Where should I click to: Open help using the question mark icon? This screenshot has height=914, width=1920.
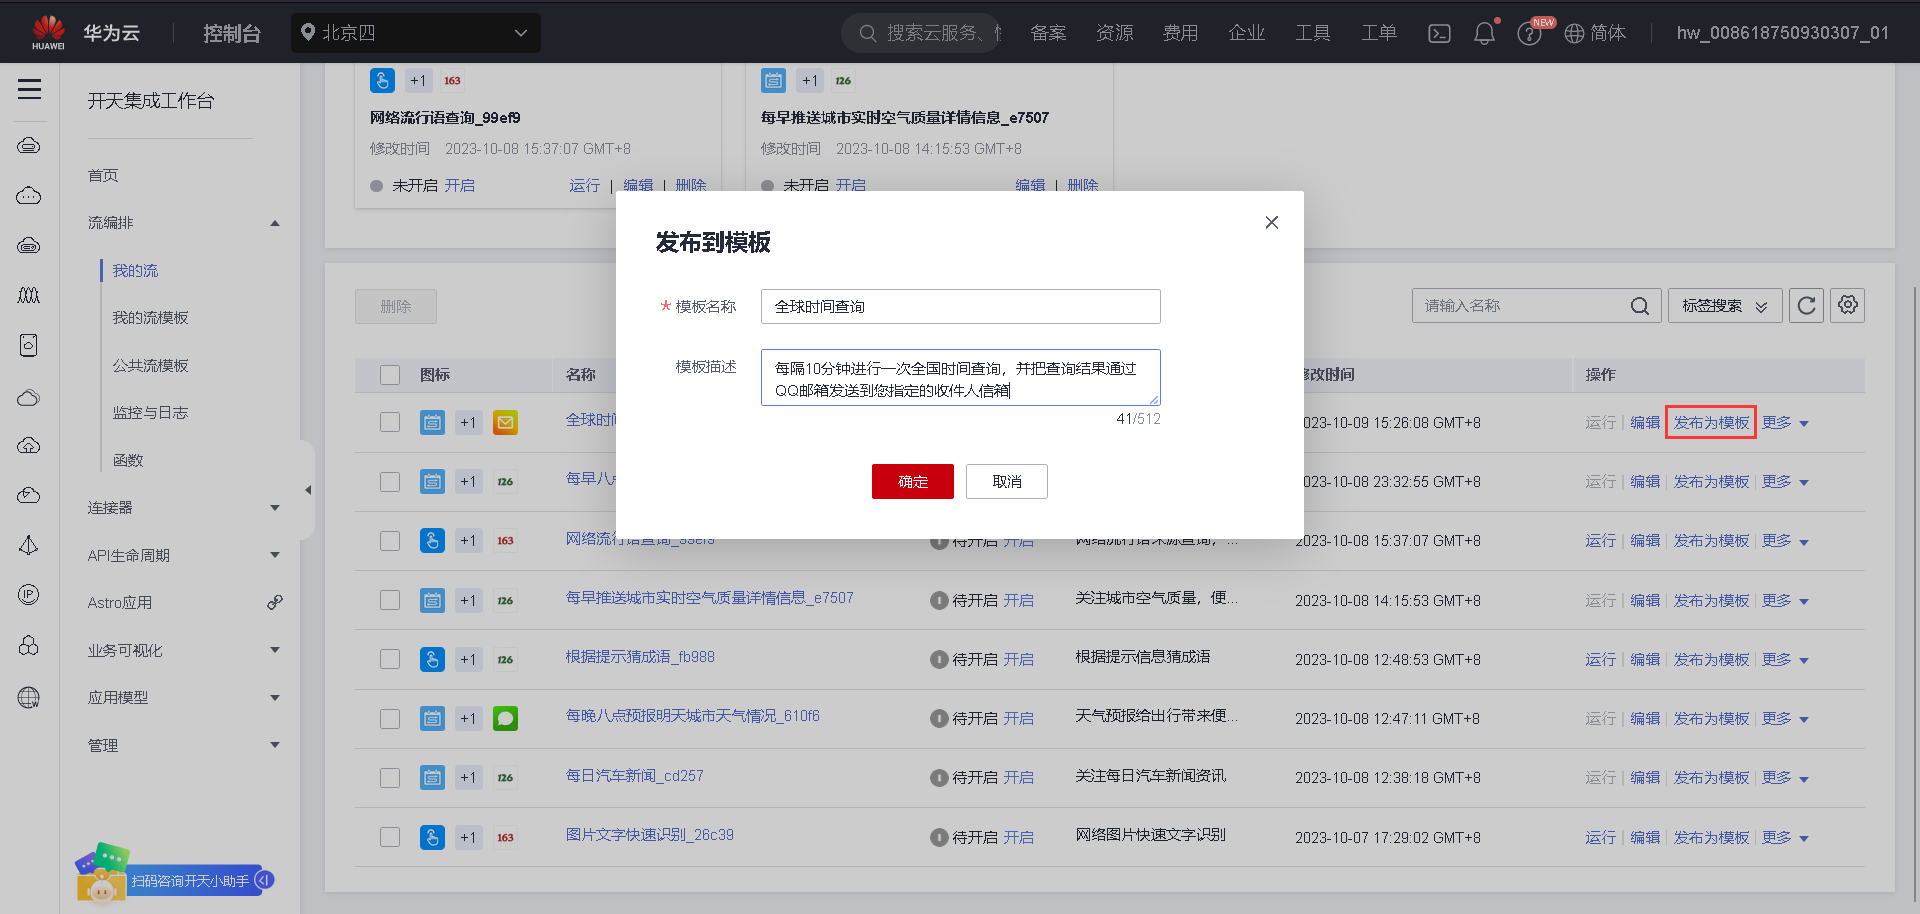(x=1529, y=33)
